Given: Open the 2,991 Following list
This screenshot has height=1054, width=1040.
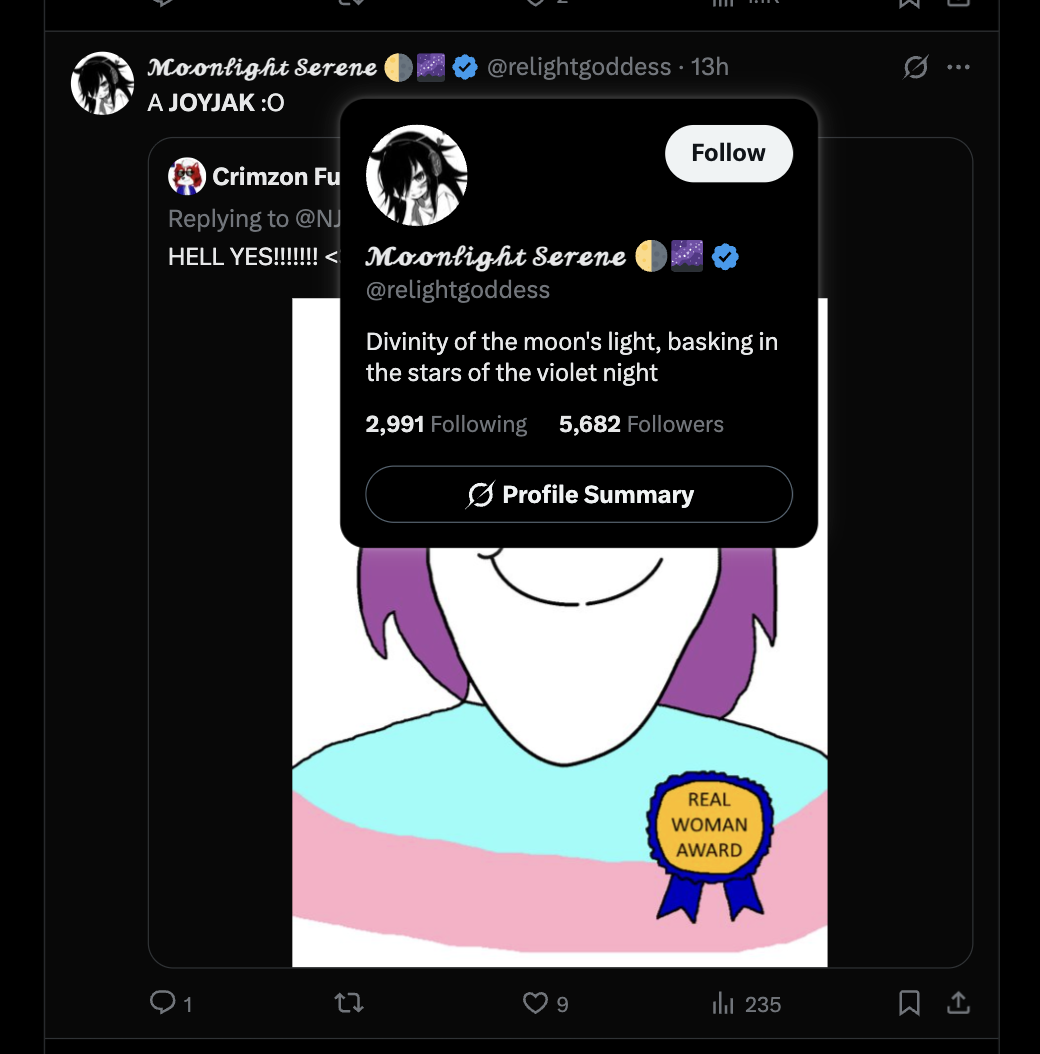Looking at the screenshot, I should (x=446, y=424).
